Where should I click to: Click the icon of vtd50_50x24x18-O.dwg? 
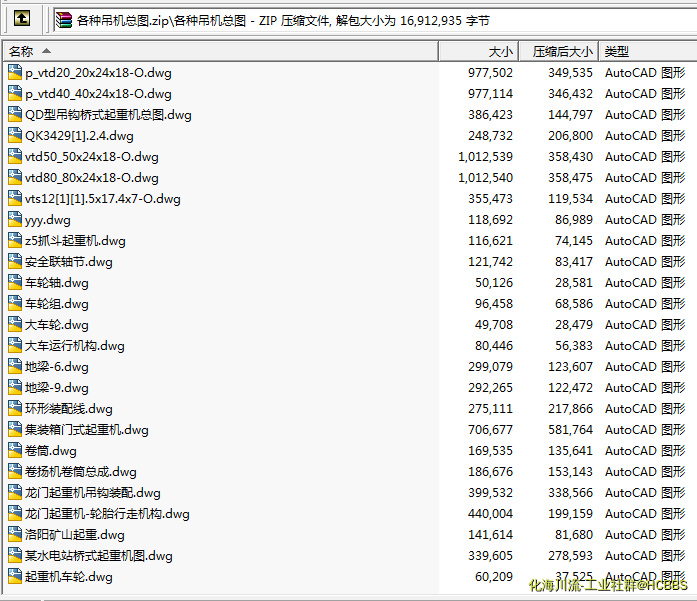(15, 156)
